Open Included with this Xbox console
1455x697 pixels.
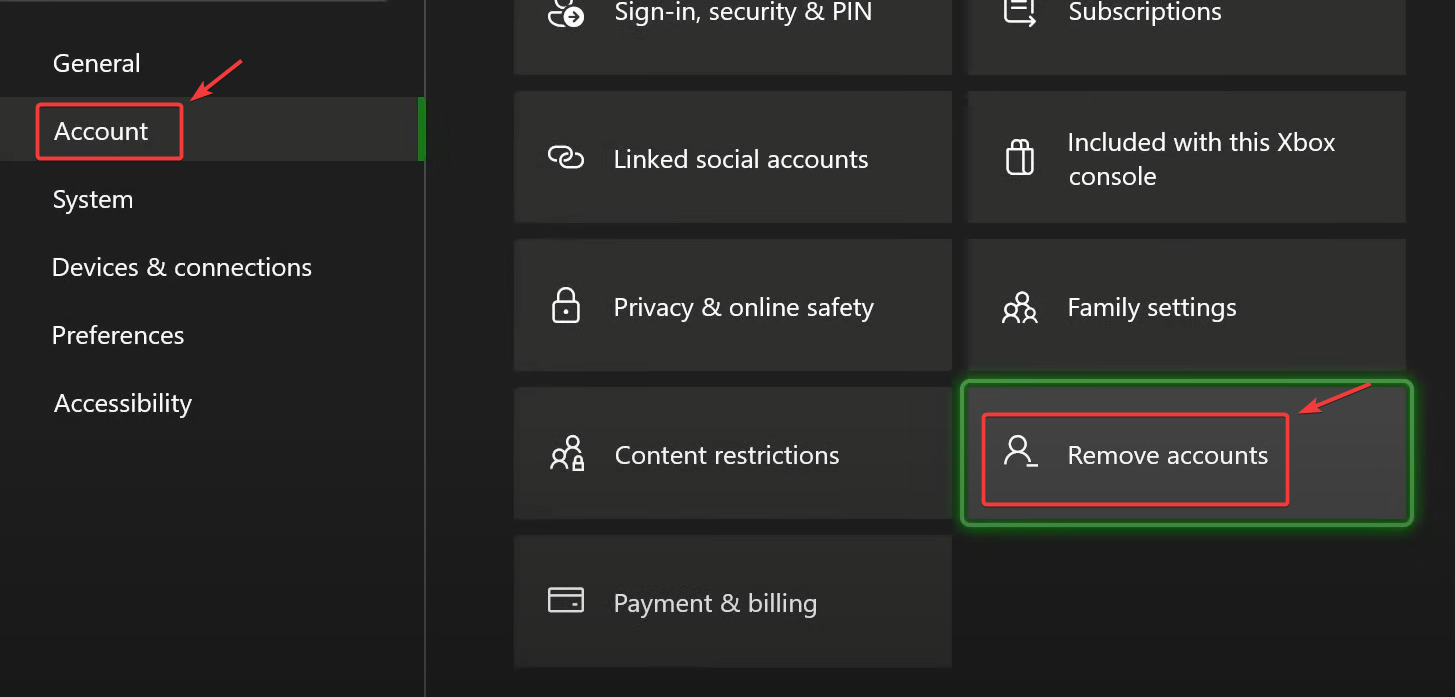1186,159
